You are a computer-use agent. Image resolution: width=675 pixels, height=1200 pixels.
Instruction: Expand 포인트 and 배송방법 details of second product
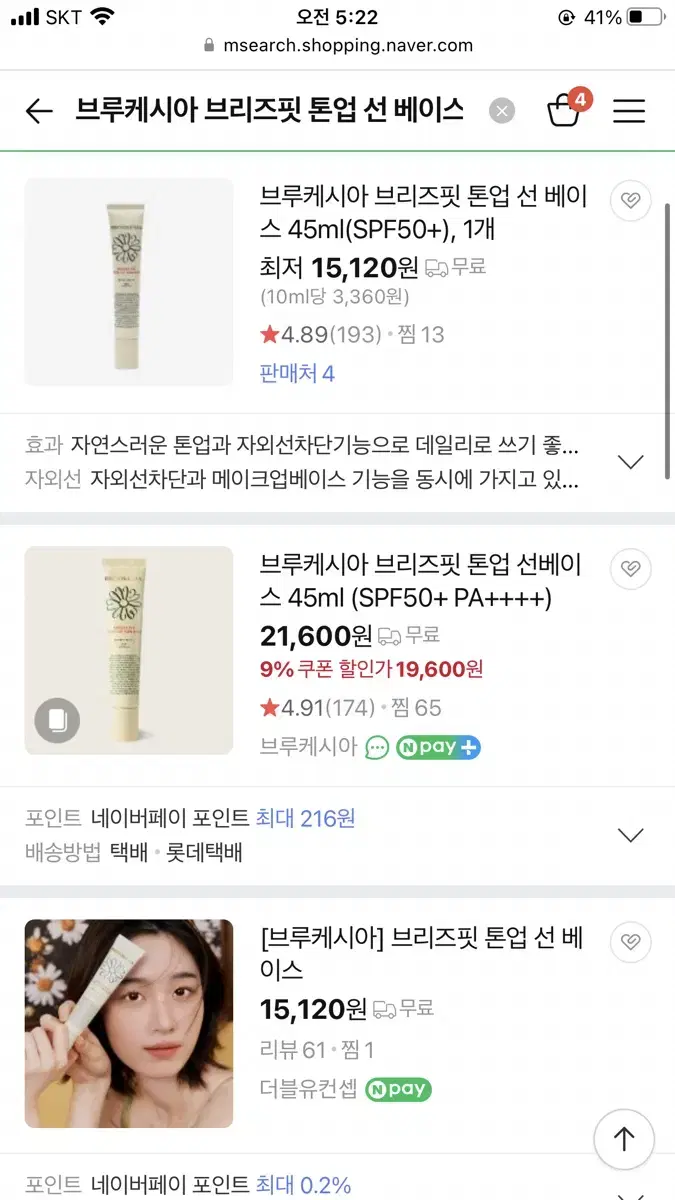(x=630, y=835)
